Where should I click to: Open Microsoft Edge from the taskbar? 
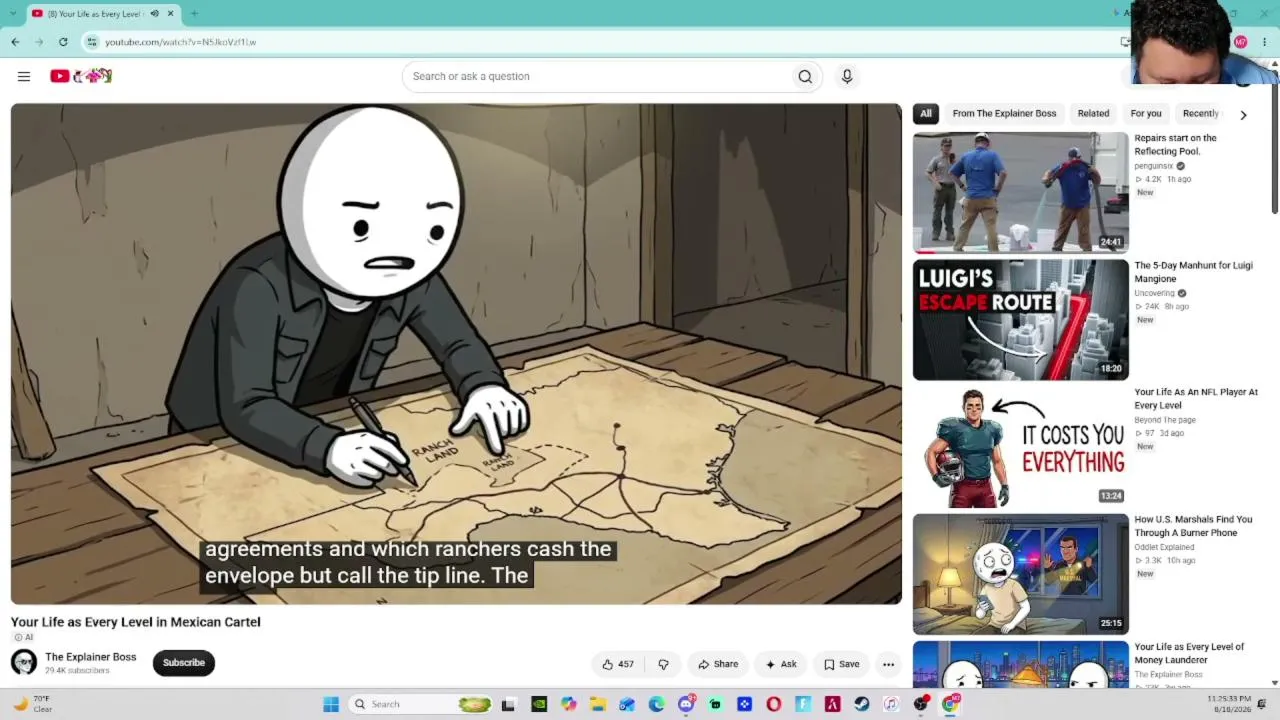pos(656,704)
